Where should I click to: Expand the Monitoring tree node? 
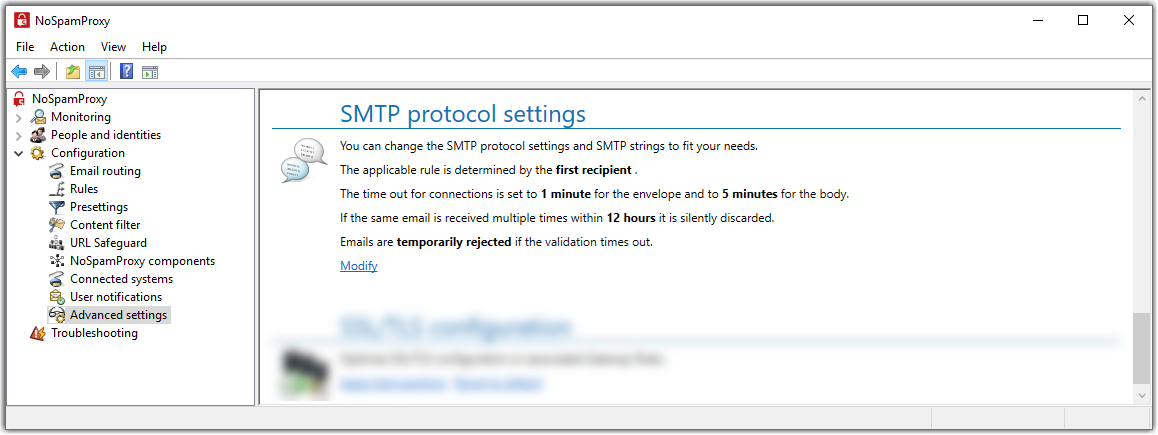[18, 117]
